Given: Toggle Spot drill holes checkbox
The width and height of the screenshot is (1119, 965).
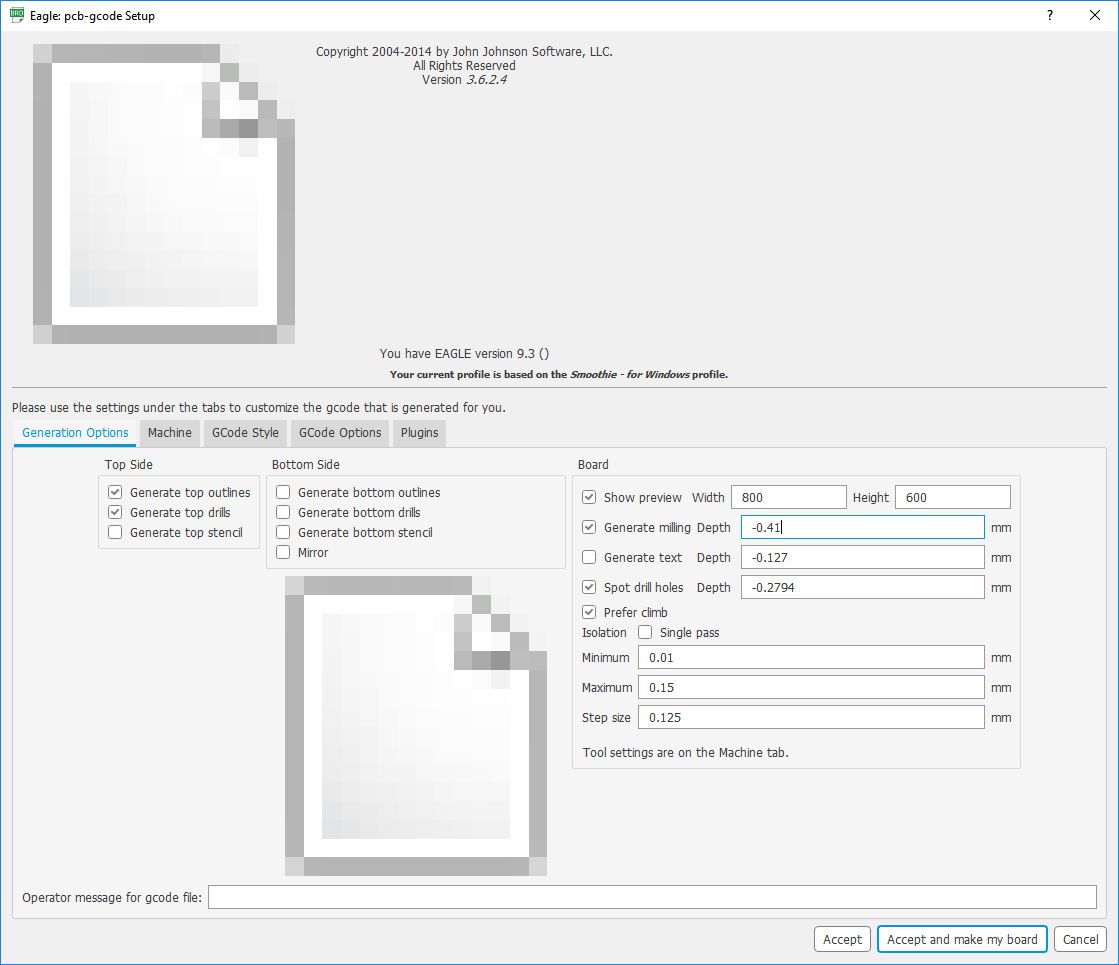Looking at the screenshot, I should 589,587.
